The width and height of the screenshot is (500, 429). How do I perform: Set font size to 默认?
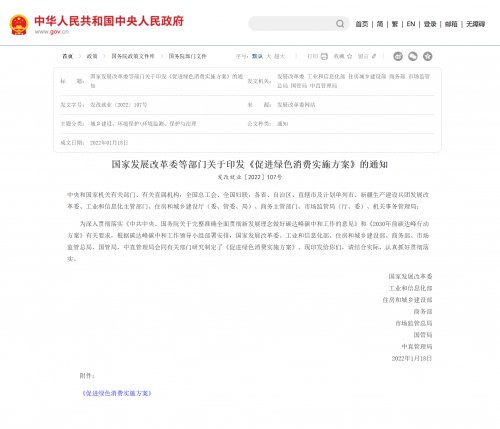pyautogui.click(x=257, y=56)
